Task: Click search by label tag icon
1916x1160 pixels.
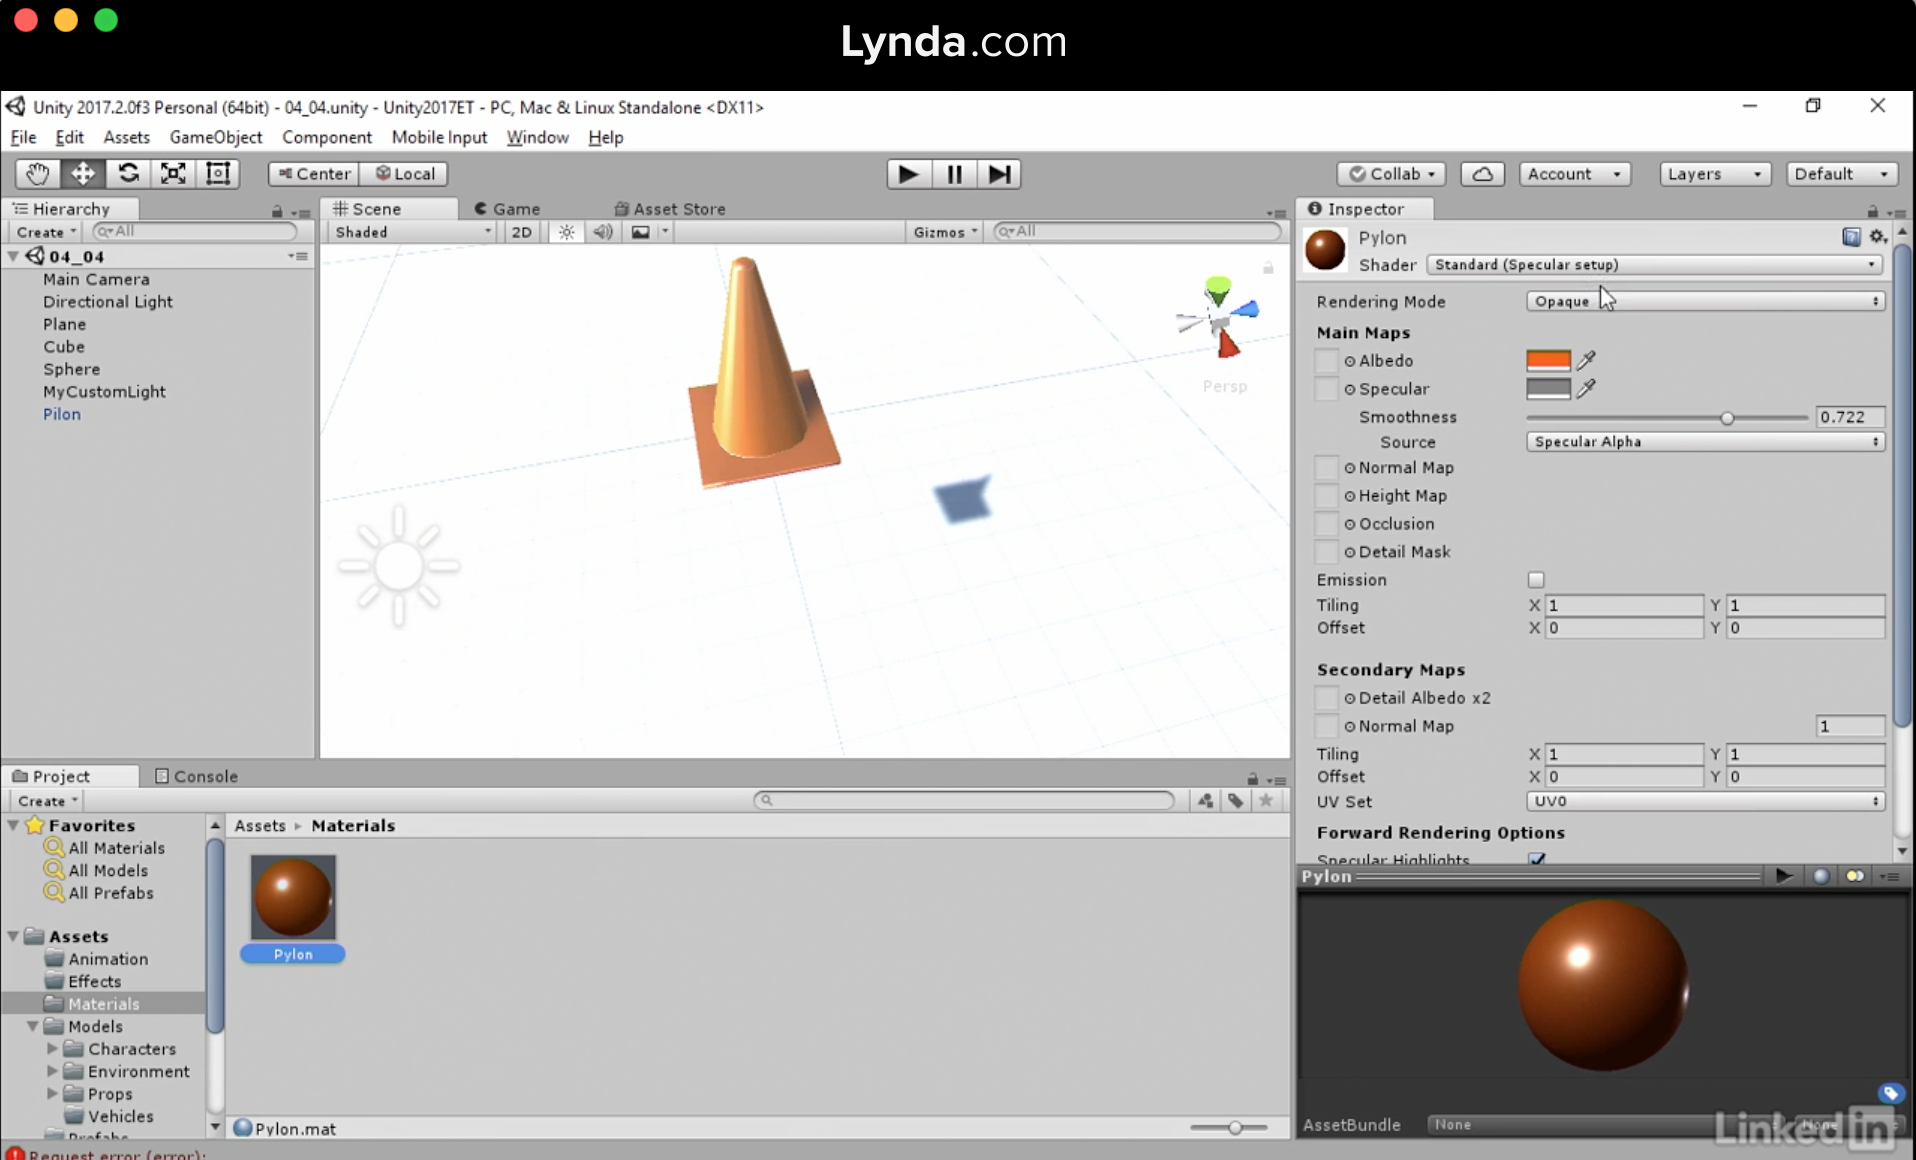Action: pos(1236,800)
